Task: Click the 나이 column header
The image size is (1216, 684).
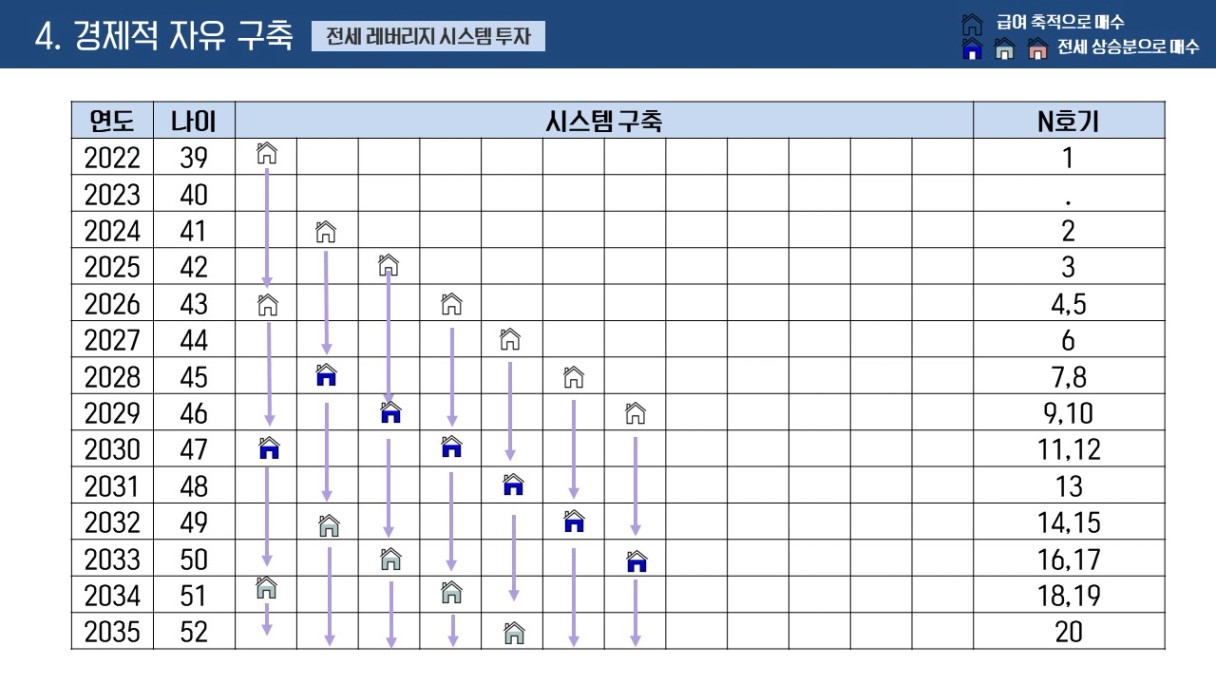Action: tap(194, 120)
